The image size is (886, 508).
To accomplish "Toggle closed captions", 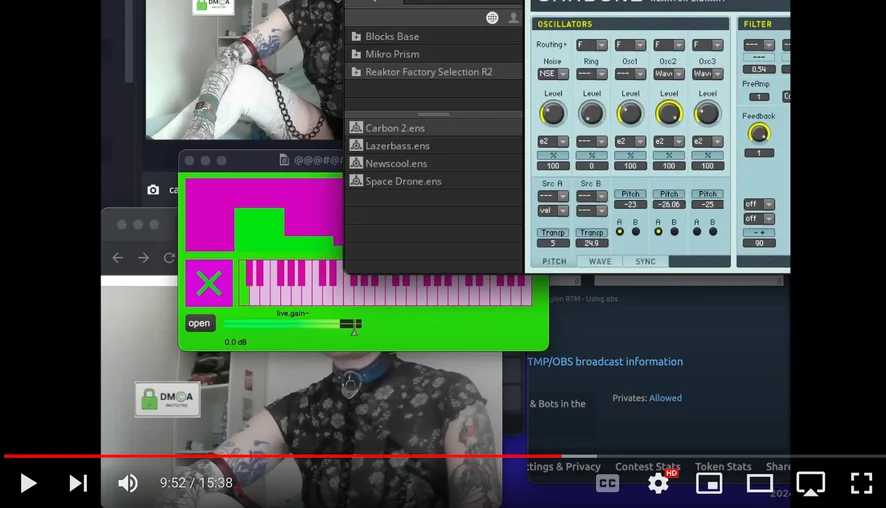I will tap(607, 483).
